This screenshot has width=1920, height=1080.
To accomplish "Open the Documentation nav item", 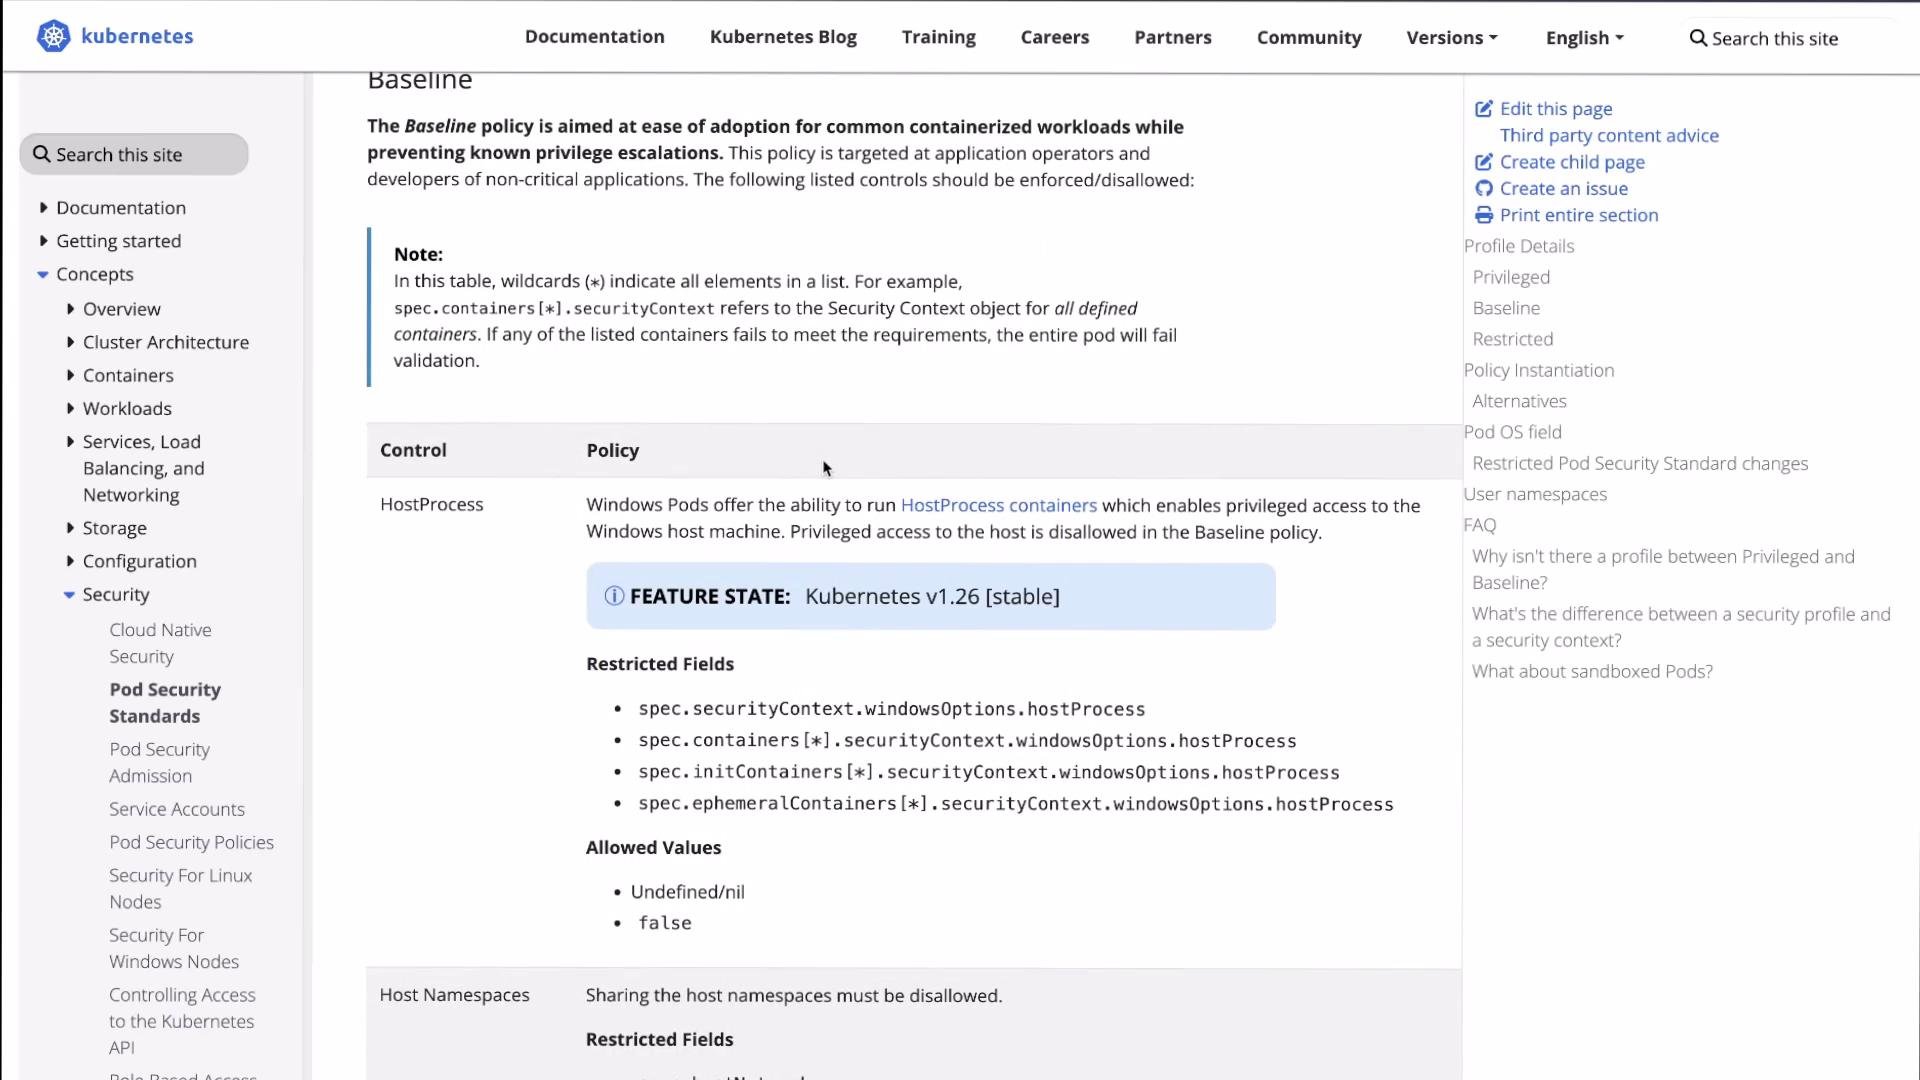I will pyautogui.click(x=595, y=36).
